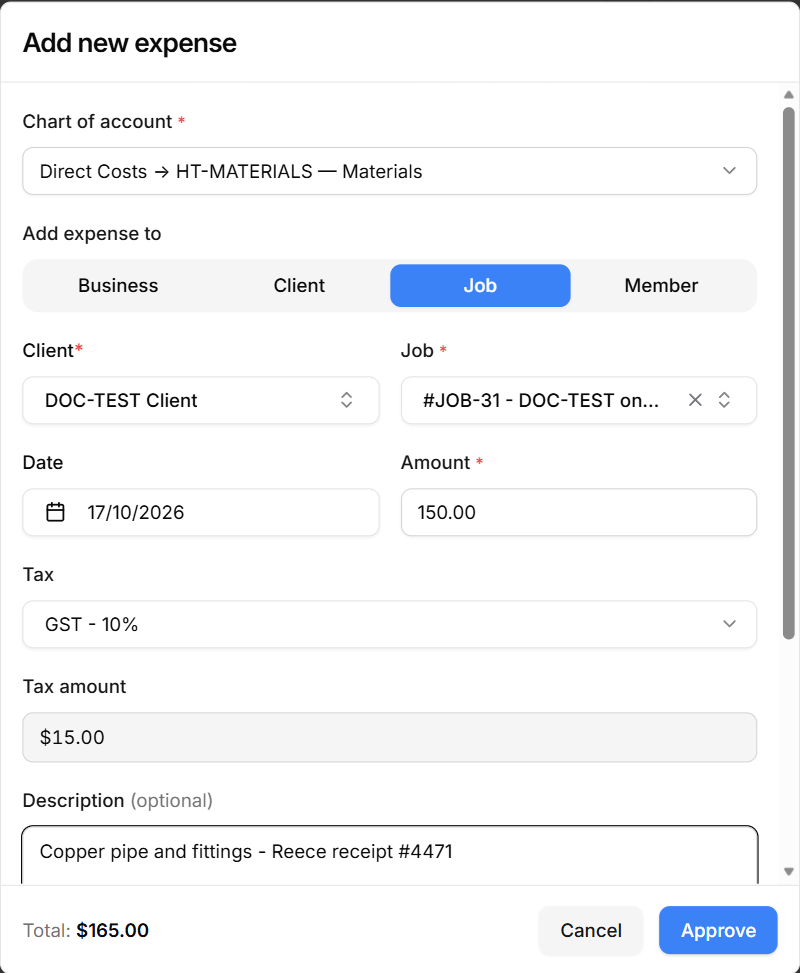Click the 'Add new expense' heading
800x973 pixels.
[x=130, y=43]
